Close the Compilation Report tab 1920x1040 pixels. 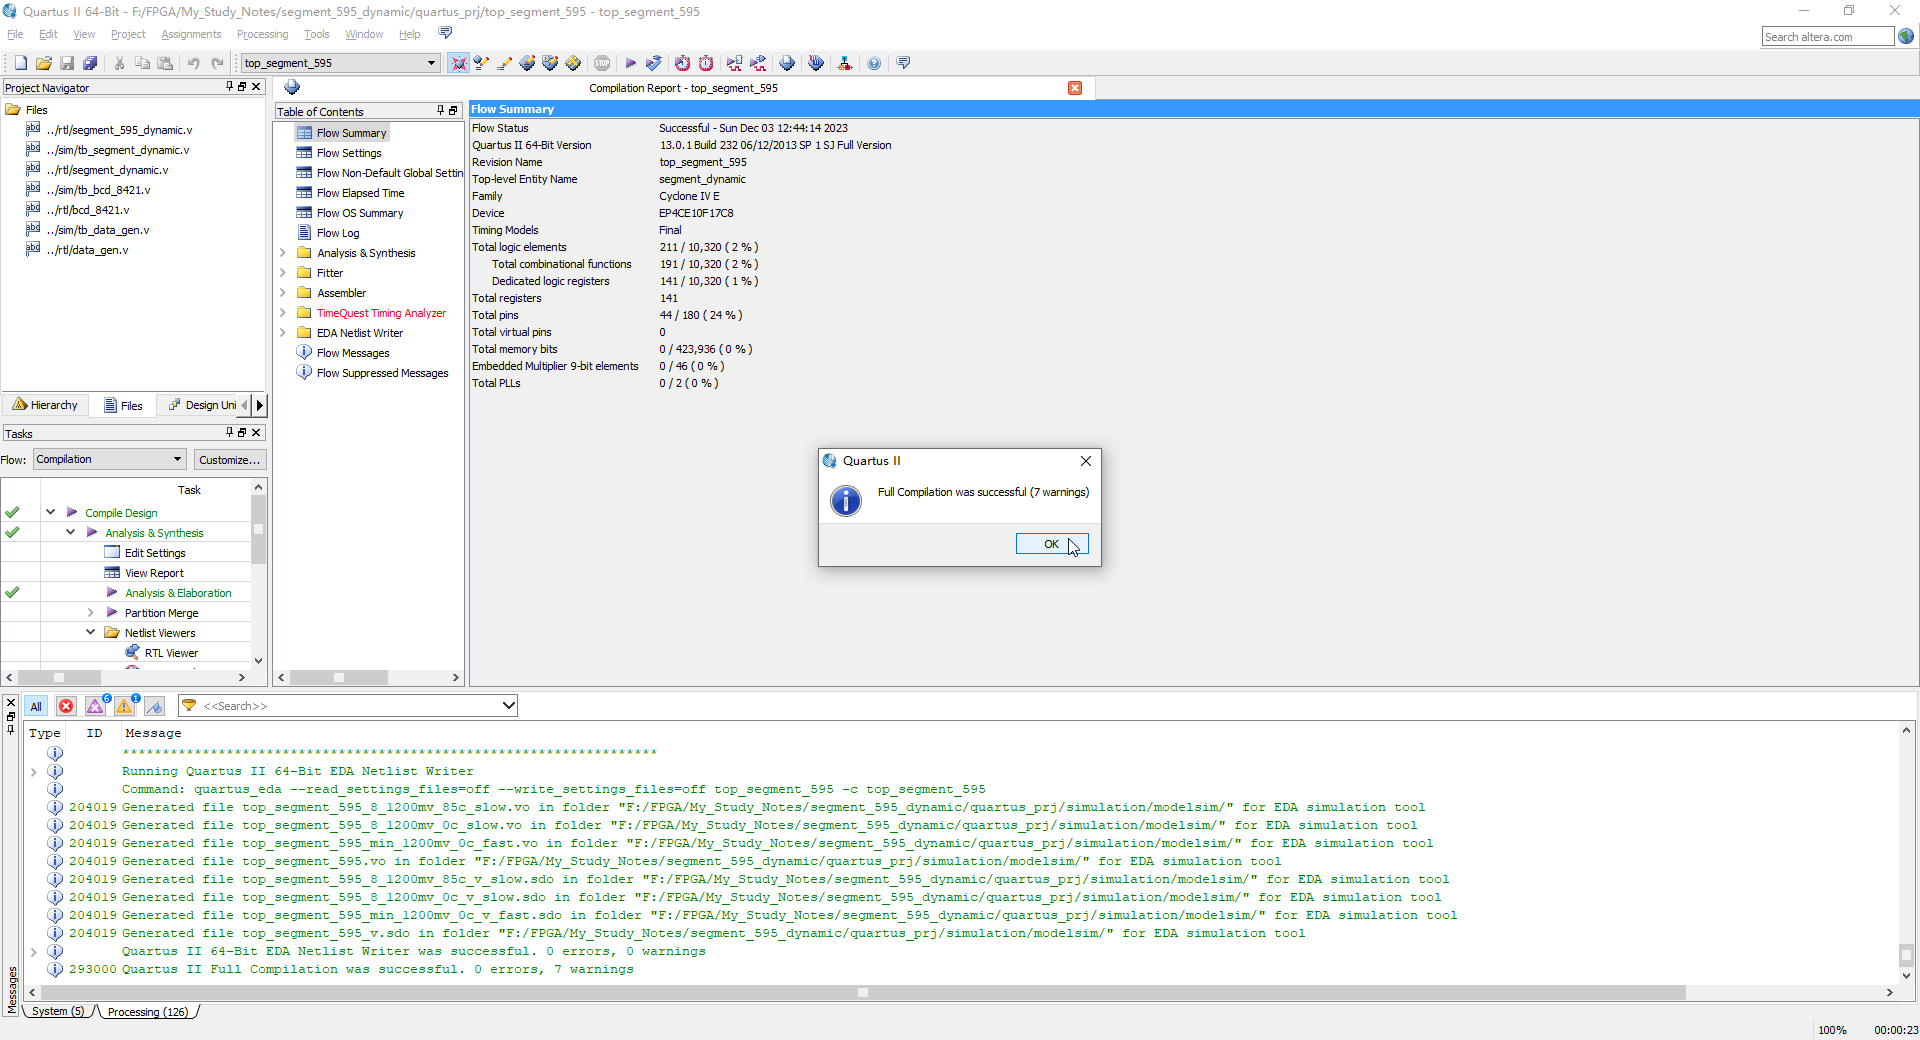1075,88
